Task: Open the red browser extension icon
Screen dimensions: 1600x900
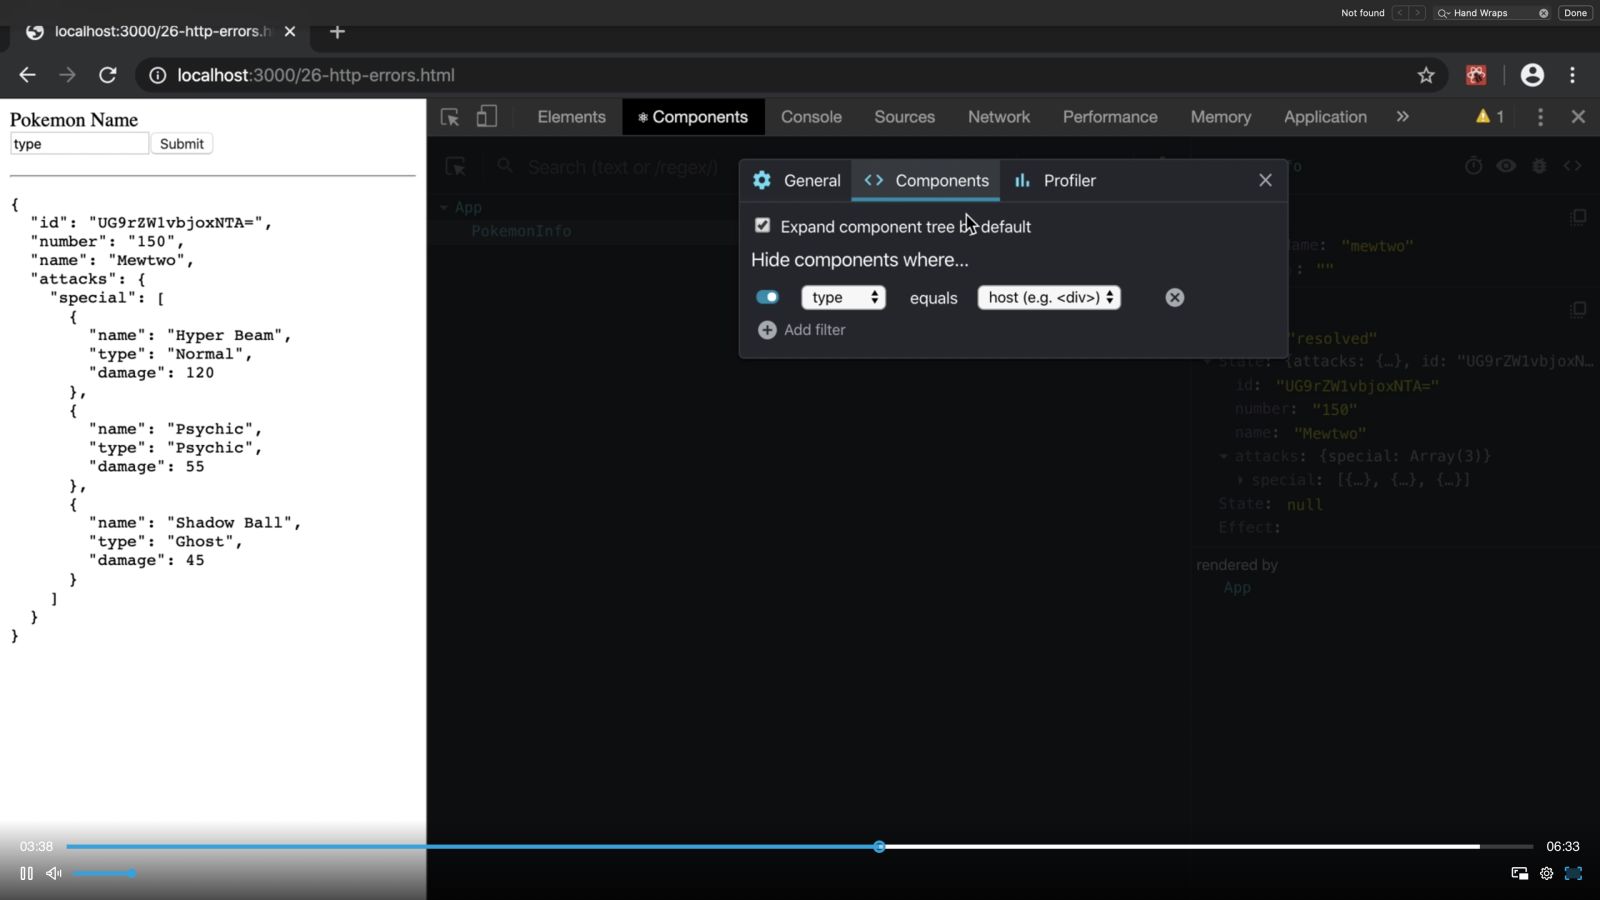Action: point(1476,75)
